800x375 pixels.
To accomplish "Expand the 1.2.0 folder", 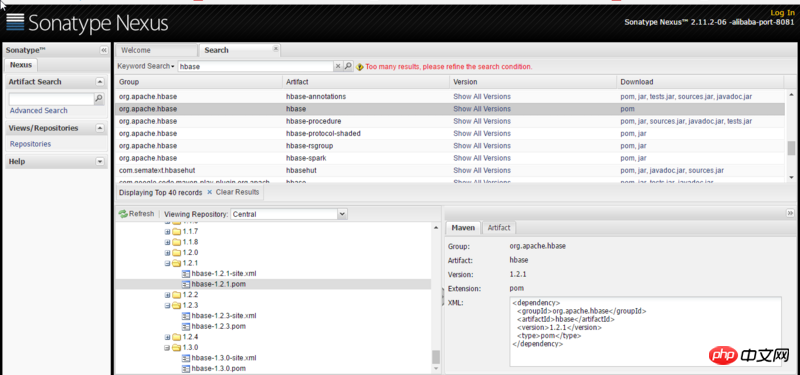I will pos(167,253).
